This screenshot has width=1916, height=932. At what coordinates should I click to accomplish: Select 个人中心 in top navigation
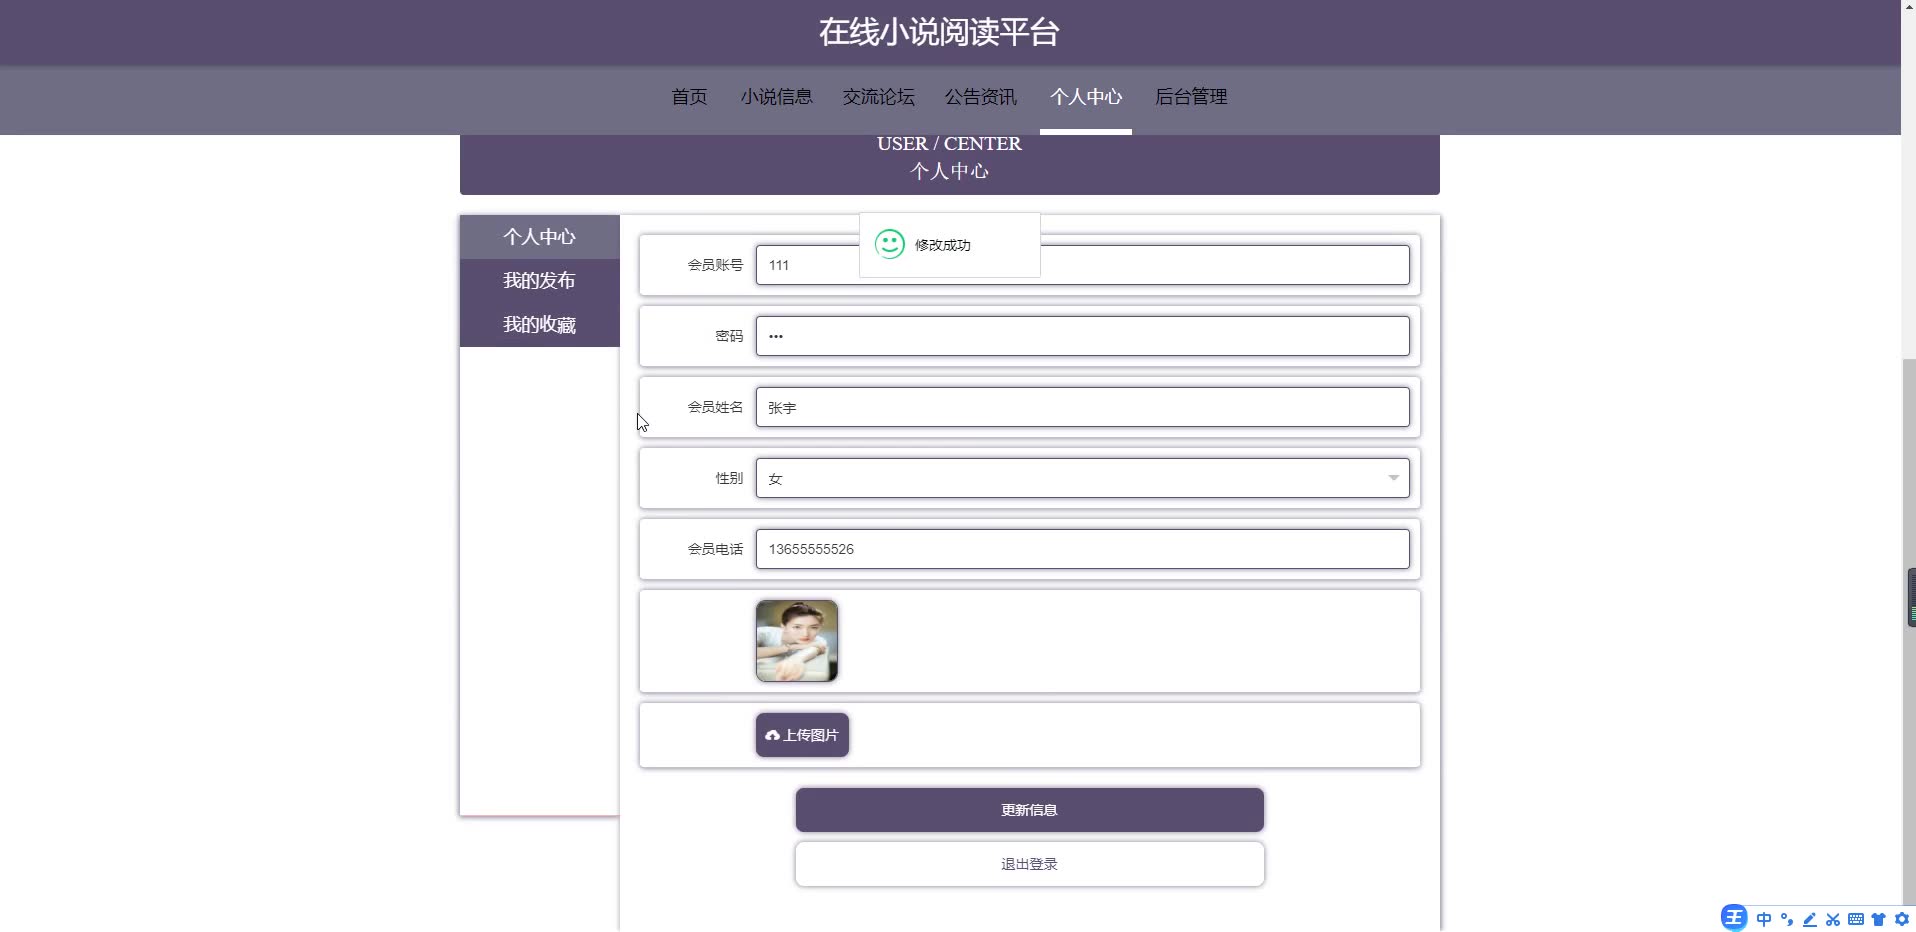tap(1086, 97)
